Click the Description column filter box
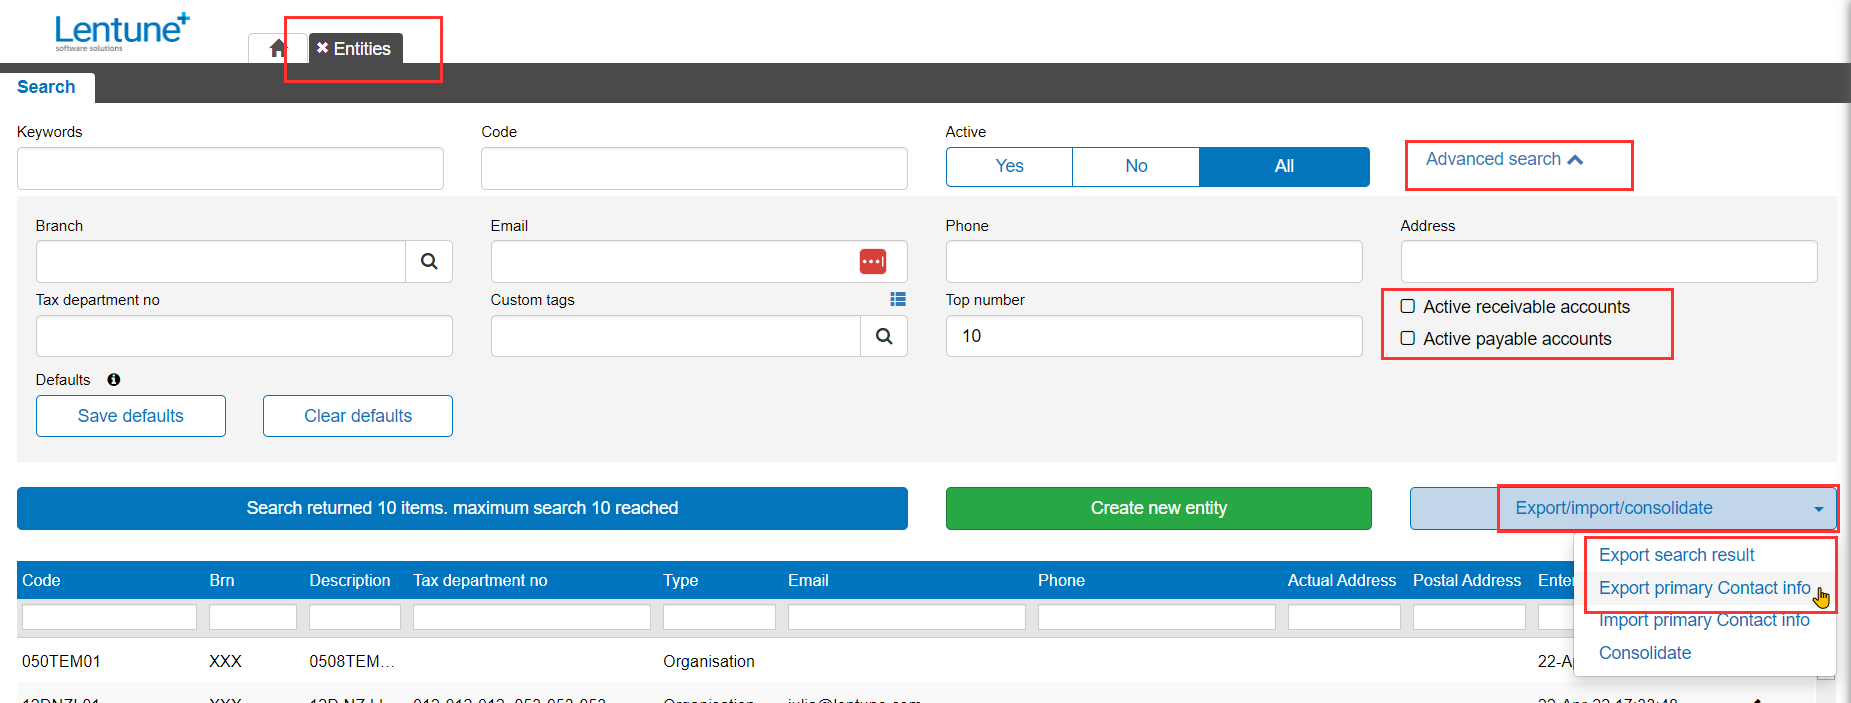 point(355,617)
